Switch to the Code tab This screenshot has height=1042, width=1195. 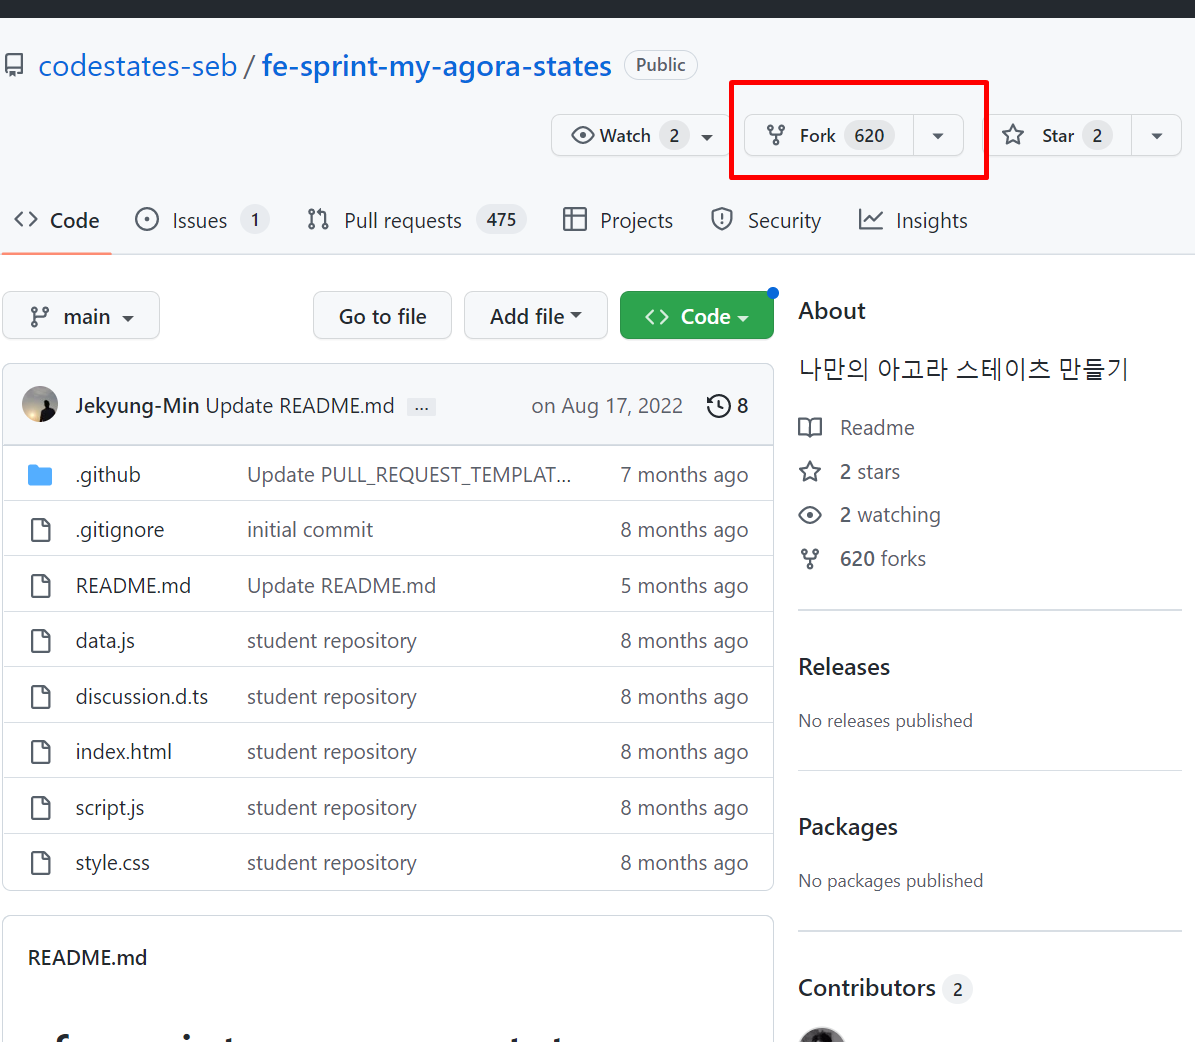pos(56,220)
